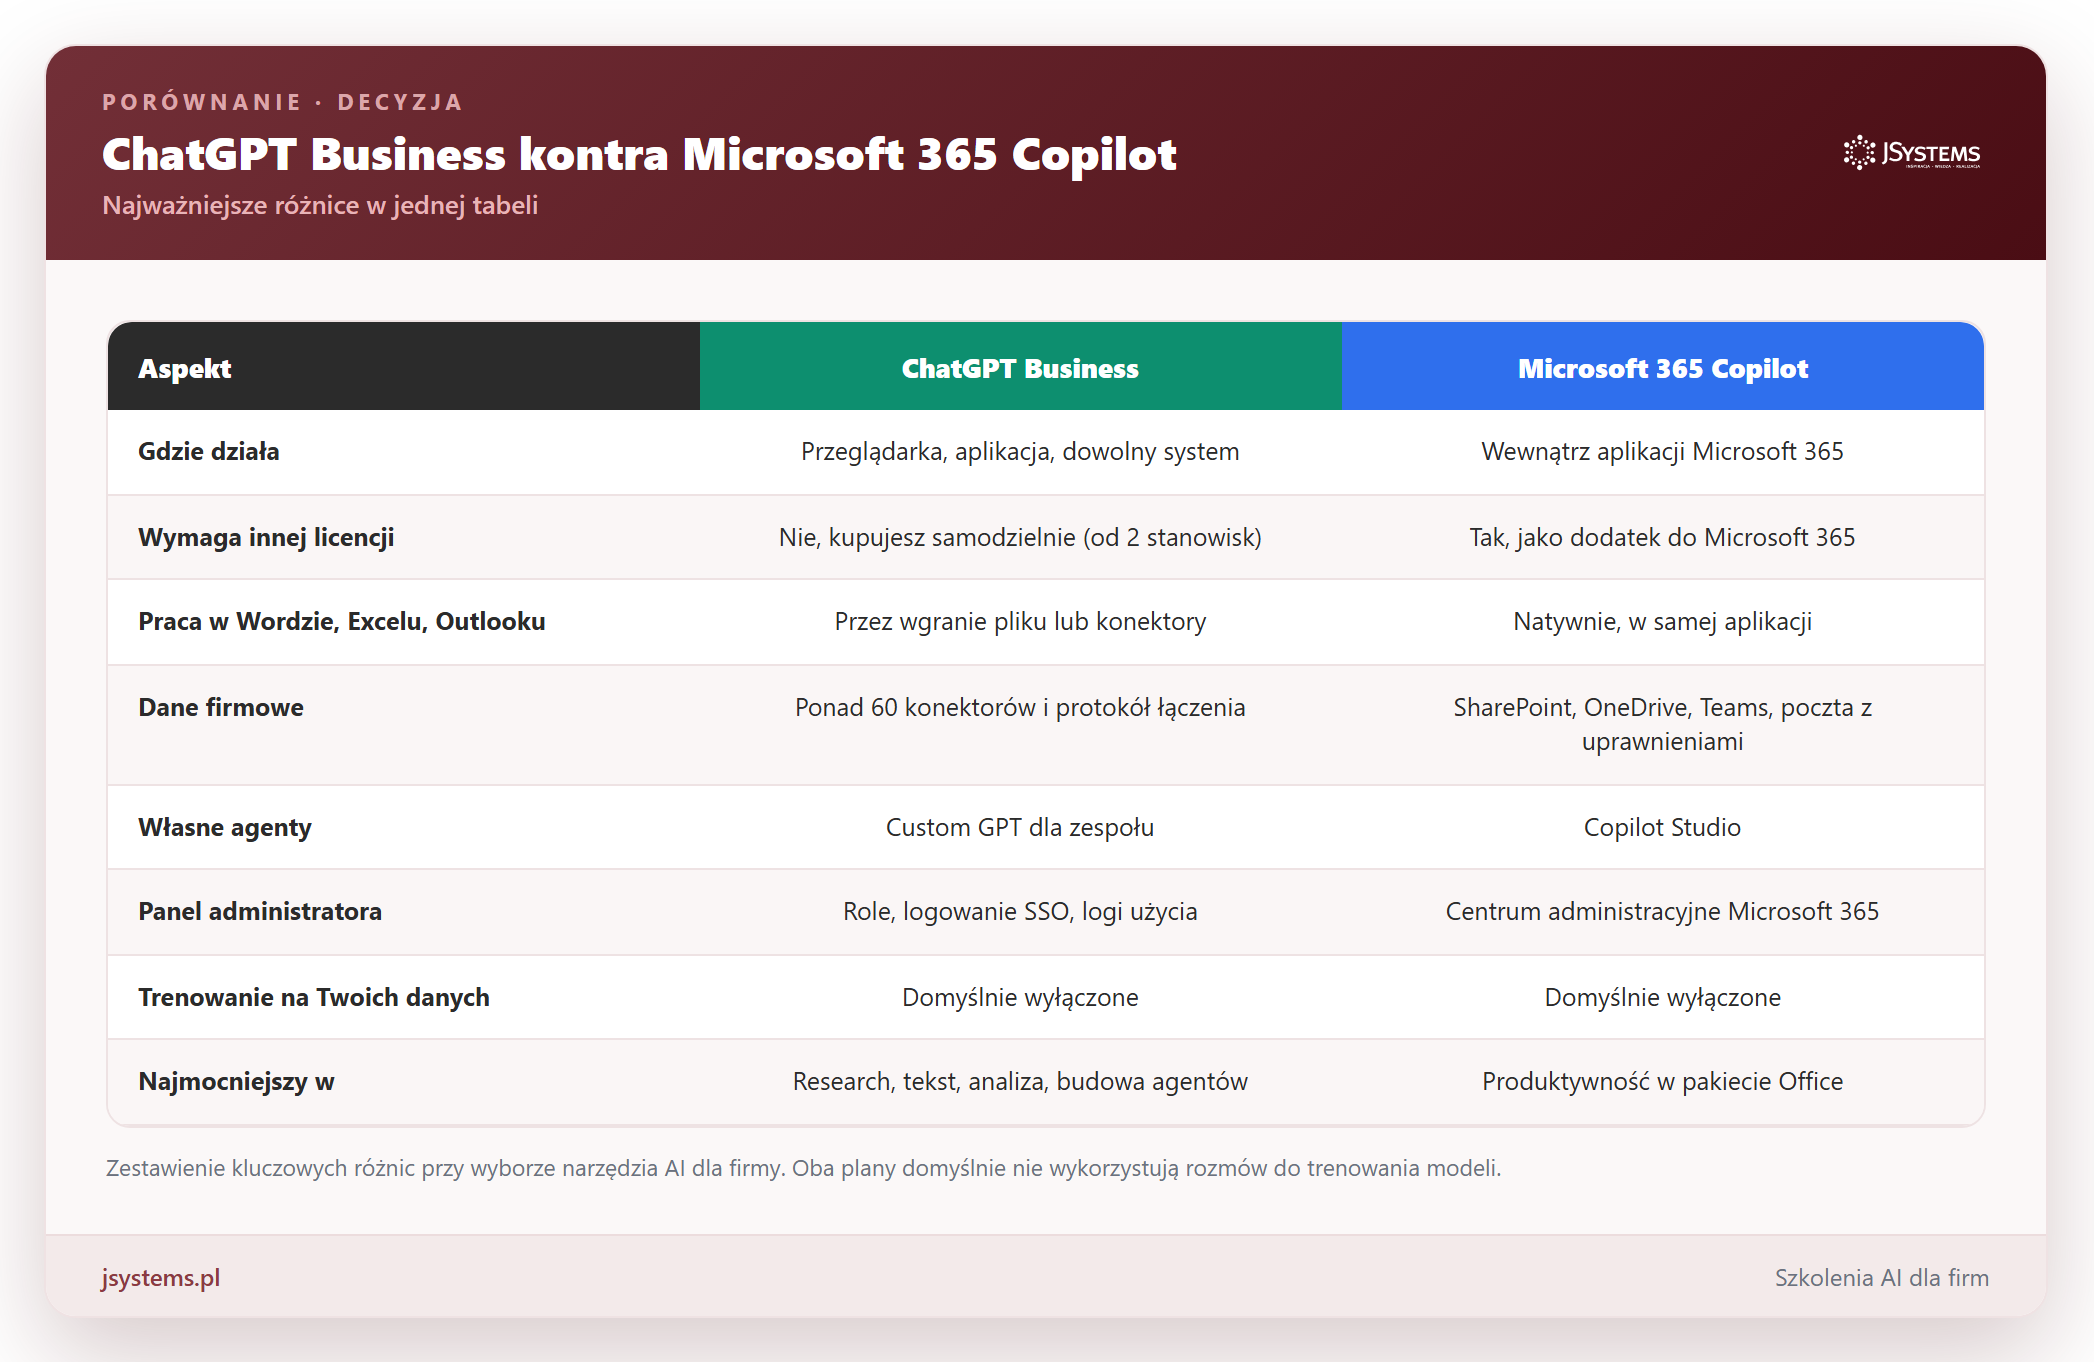Select the "Panel administratora" row label
Screen dimensions: 2094x1362
tap(260, 911)
